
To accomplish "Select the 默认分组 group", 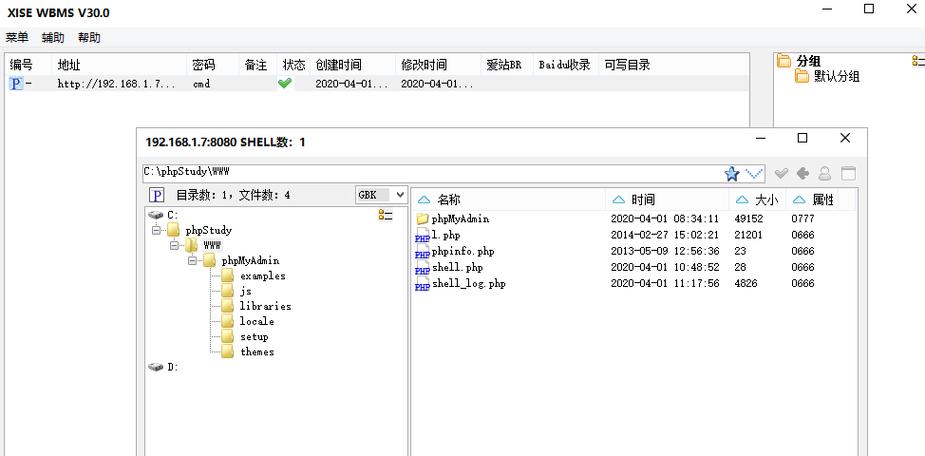I will pyautogui.click(x=837, y=76).
